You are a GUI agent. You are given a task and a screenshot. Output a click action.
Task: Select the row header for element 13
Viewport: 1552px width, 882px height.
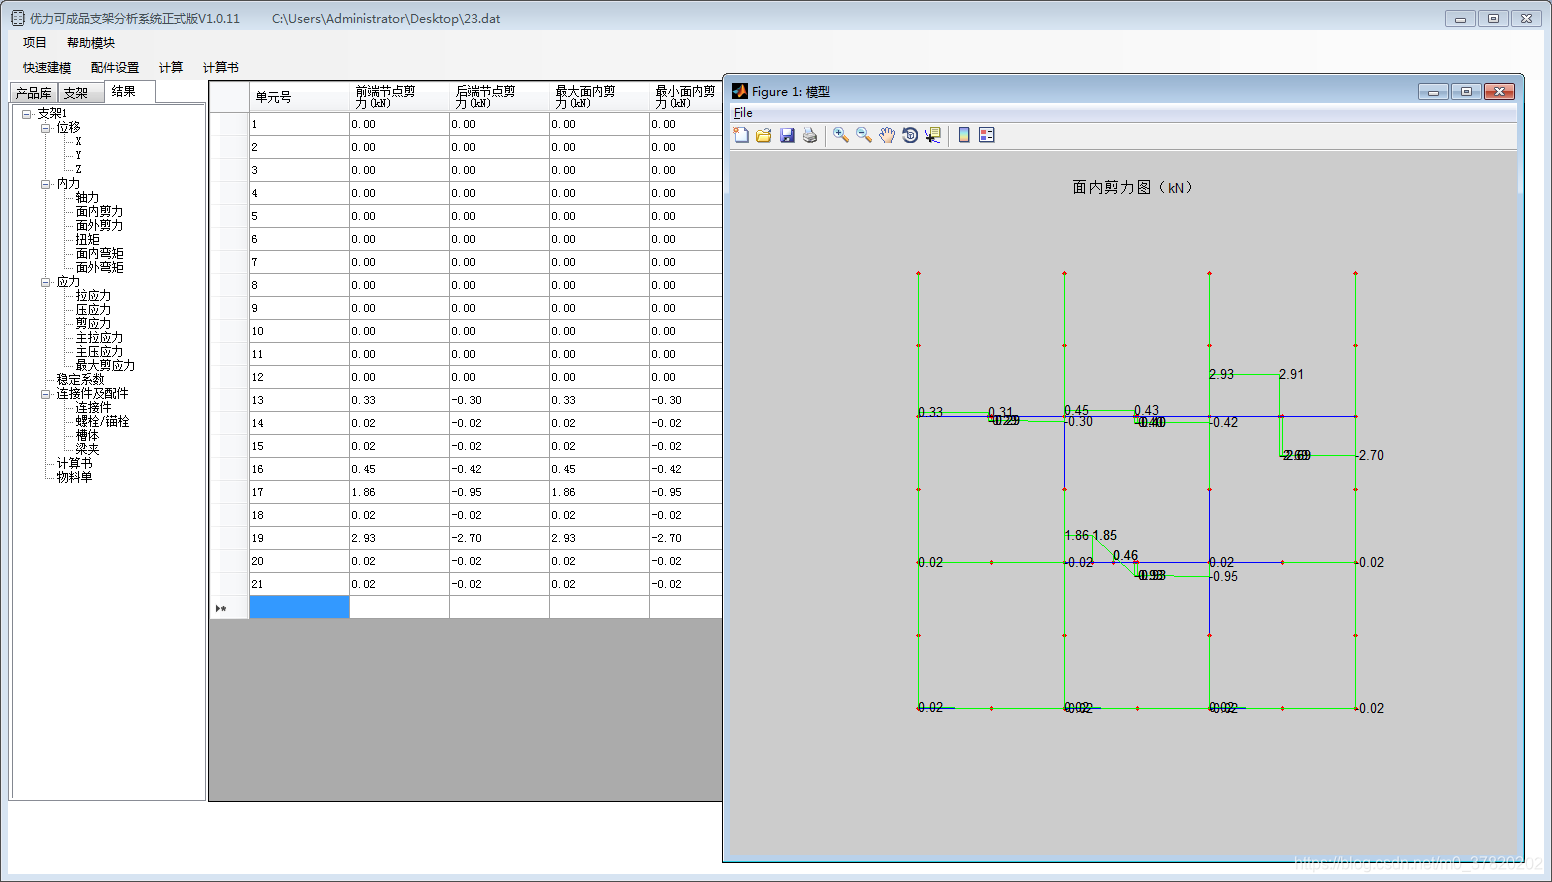tap(229, 400)
